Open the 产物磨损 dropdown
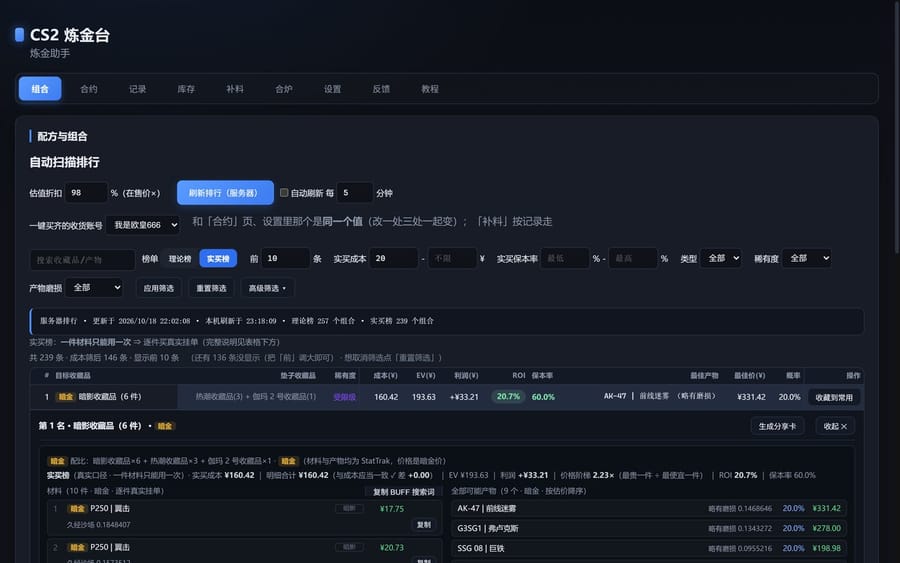The width and height of the screenshot is (900, 563). click(x=94, y=288)
